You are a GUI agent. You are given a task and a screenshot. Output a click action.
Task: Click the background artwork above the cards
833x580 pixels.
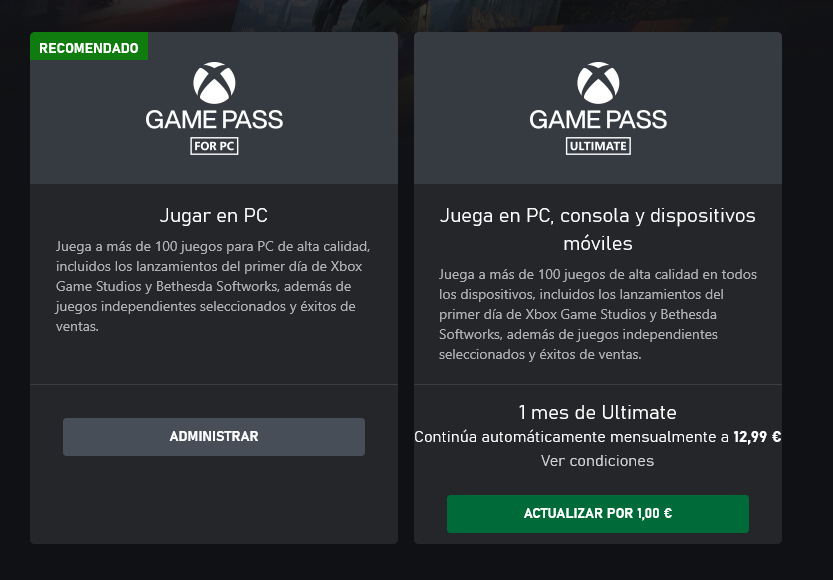coord(416,15)
